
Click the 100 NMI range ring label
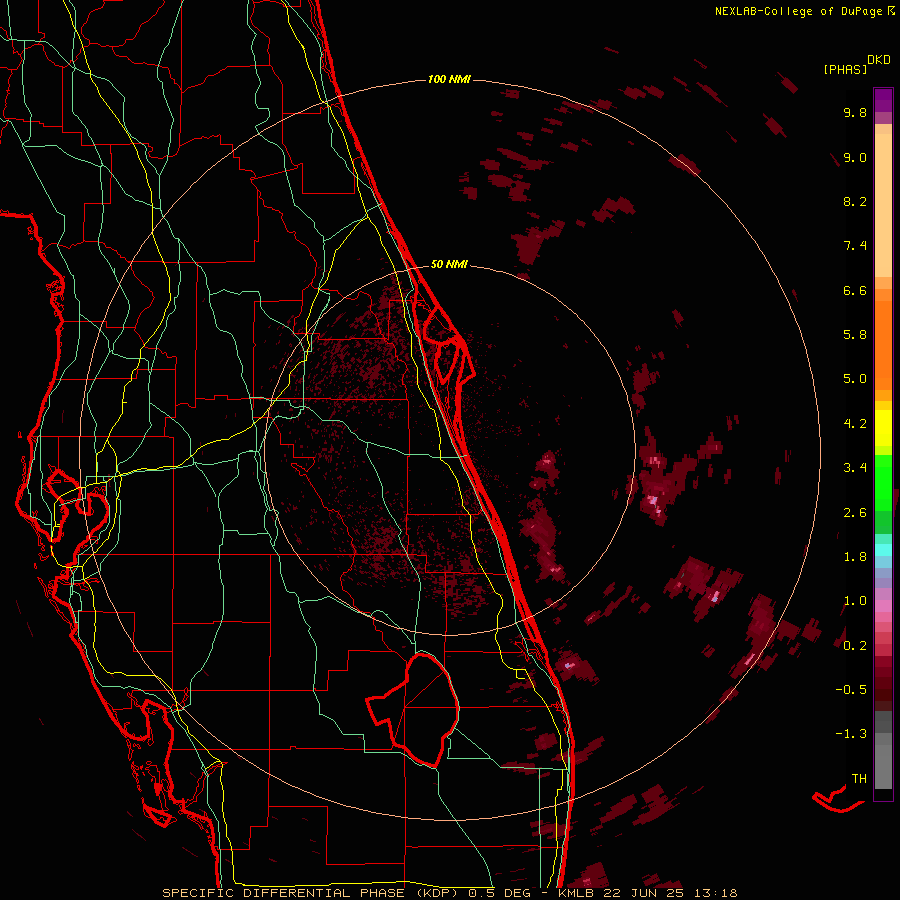(x=449, y=79)
